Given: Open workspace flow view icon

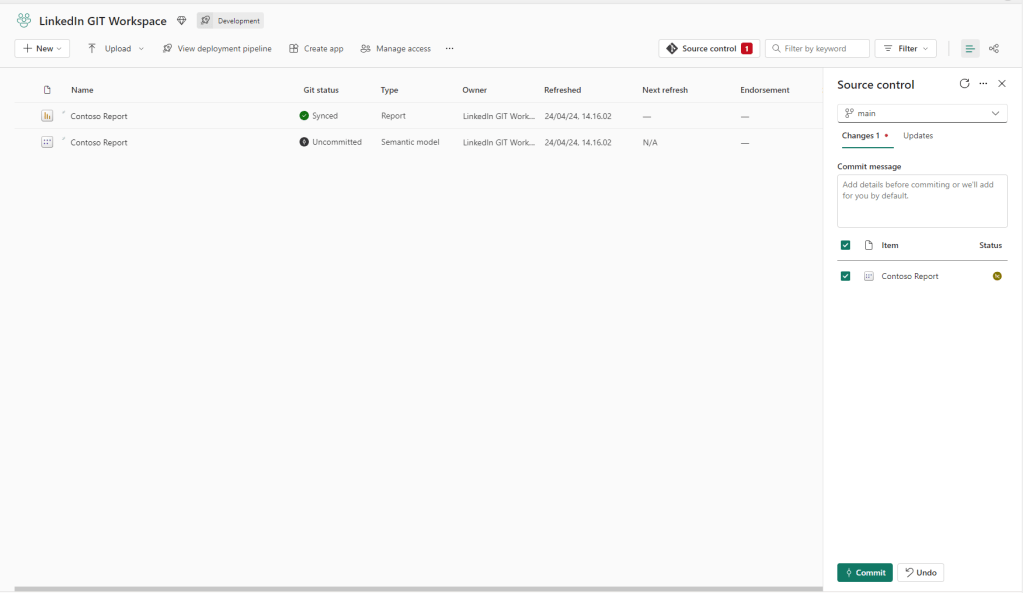Looking at the screenshot, I should (x=994, y=48).
